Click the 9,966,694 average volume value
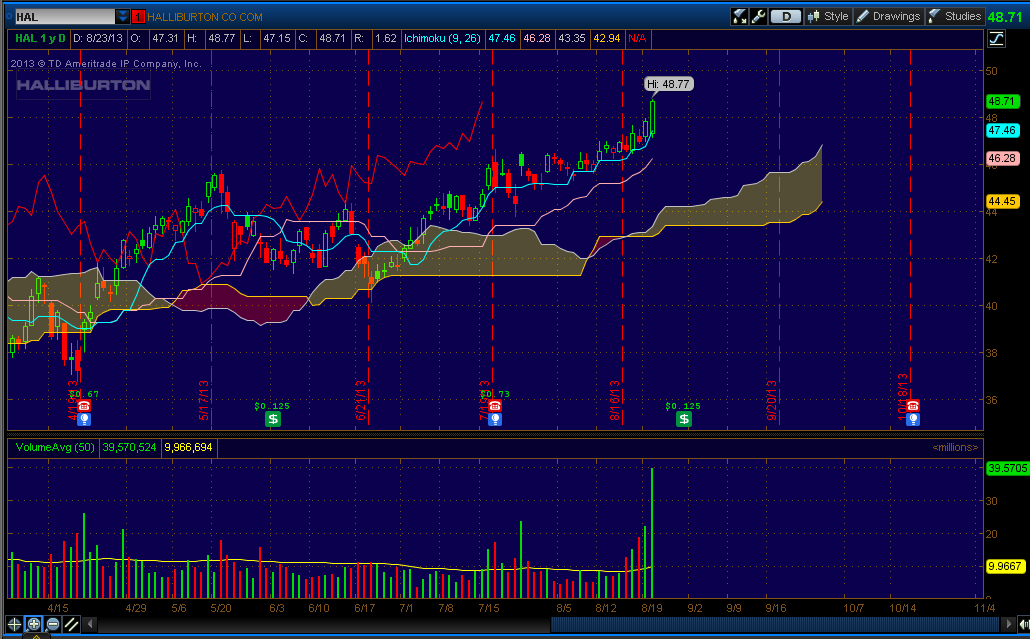The height and width of the screenshot is (639, 1030). click(188, 447)
